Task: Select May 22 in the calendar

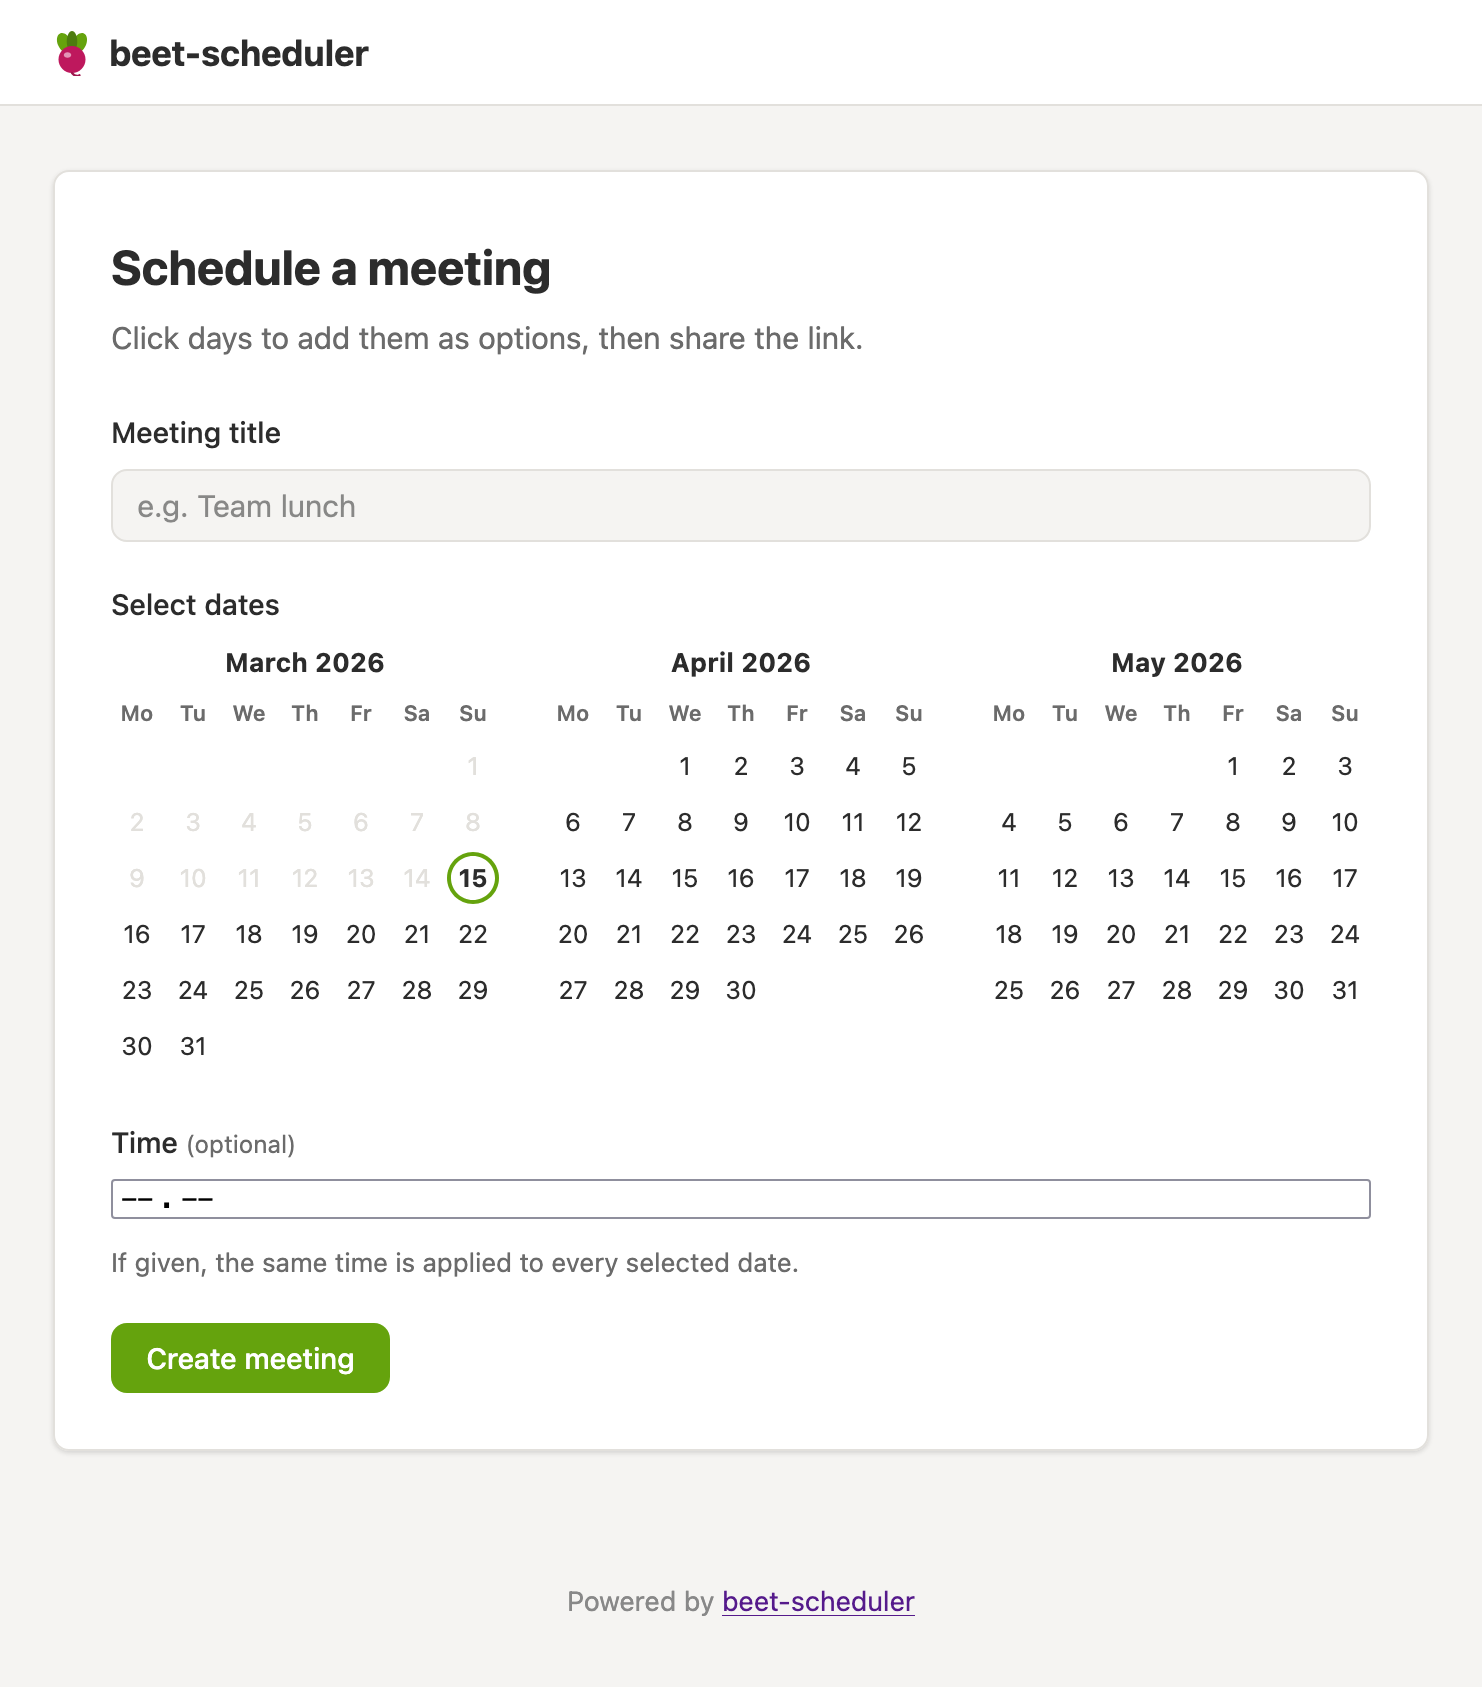Action: (x=1233, y=934)
